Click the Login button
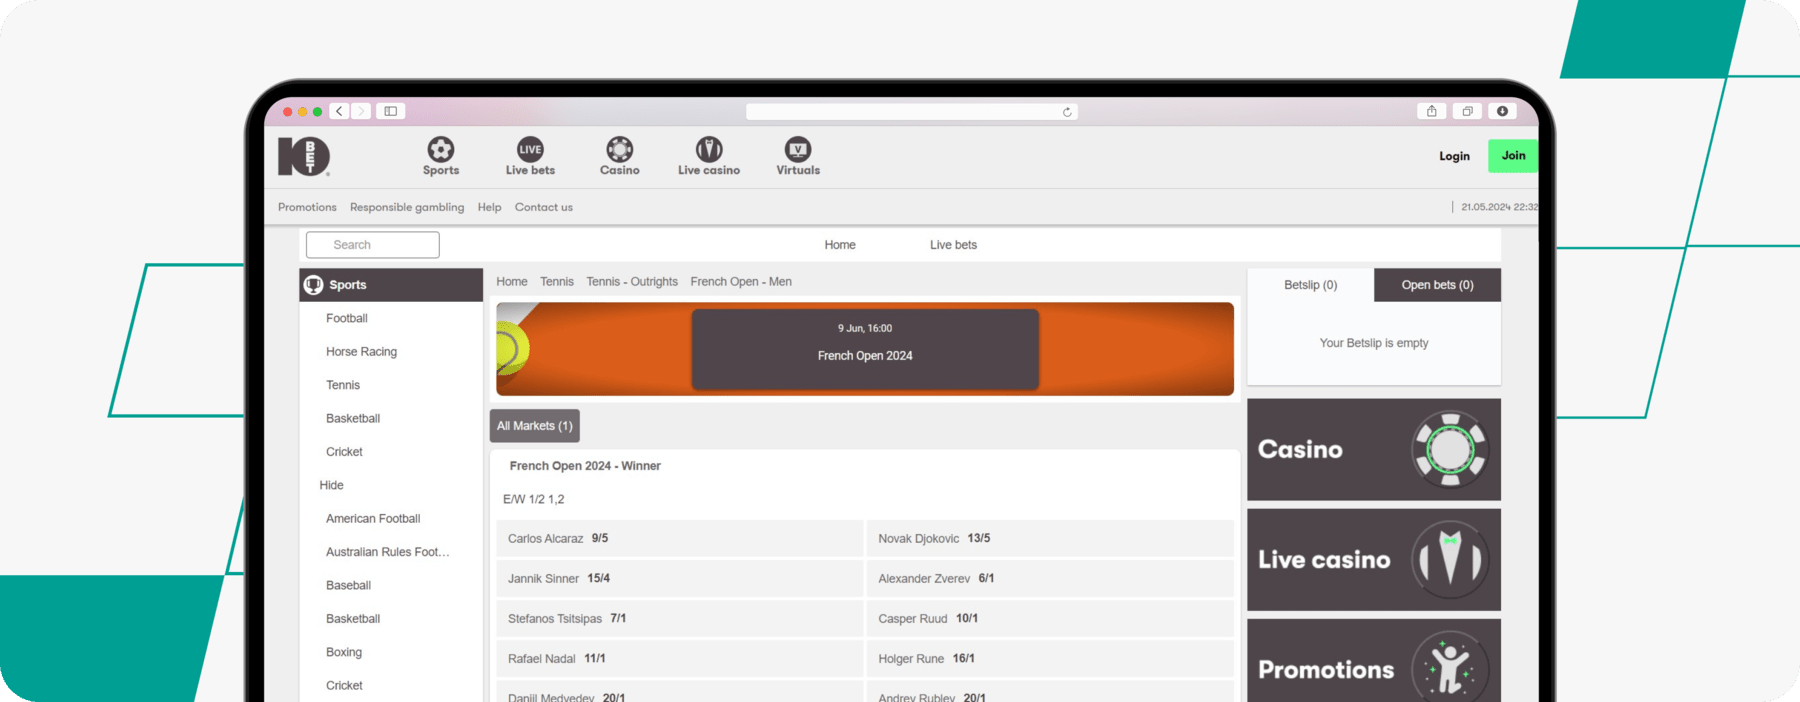The width and height of the screenshot is (1800, 702). tap(1454, 156)
